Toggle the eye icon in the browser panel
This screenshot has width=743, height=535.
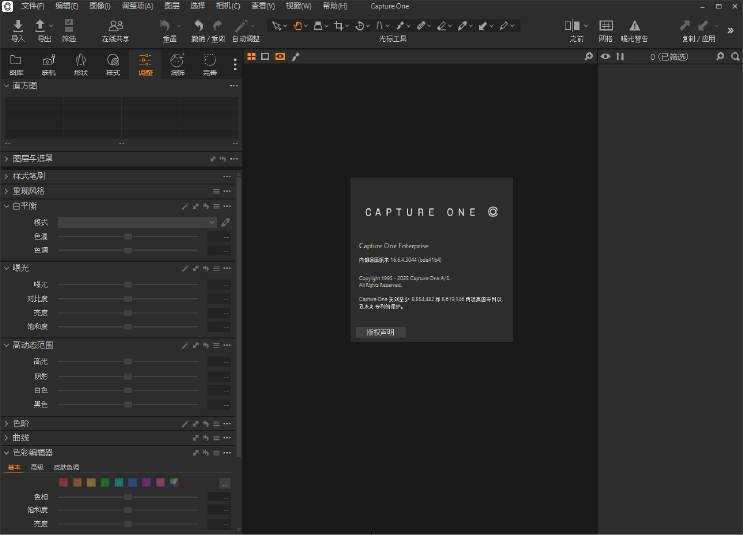click(x=606, y=57)
